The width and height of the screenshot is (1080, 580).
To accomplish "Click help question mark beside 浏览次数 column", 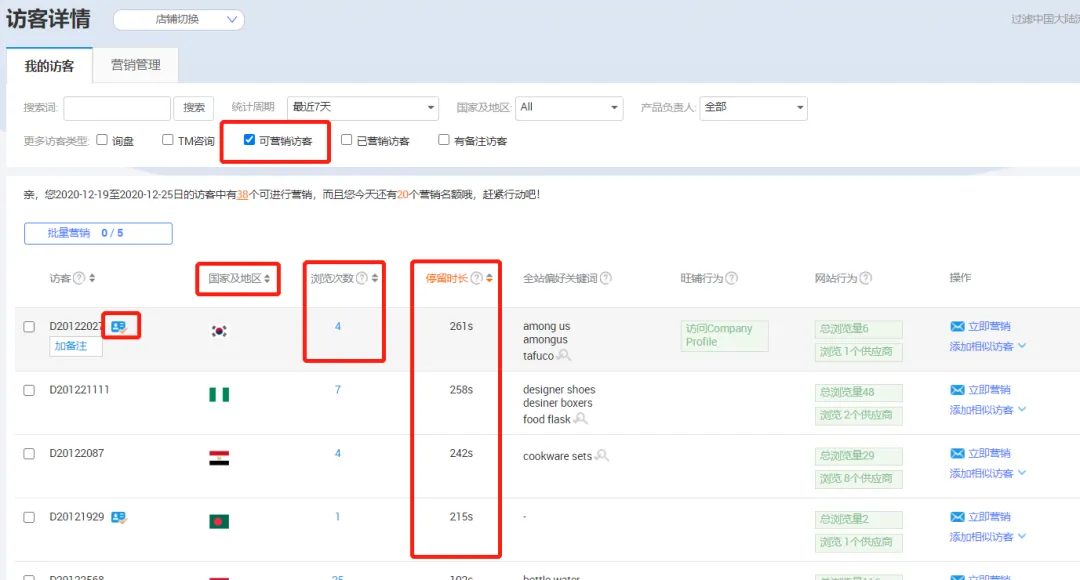I will 362,278.
